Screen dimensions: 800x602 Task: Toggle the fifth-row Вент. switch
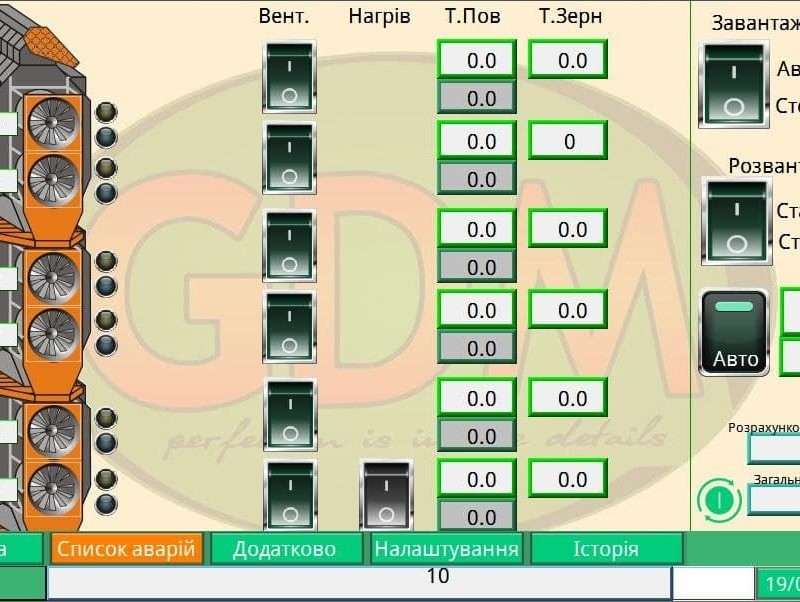click(290, 415)
